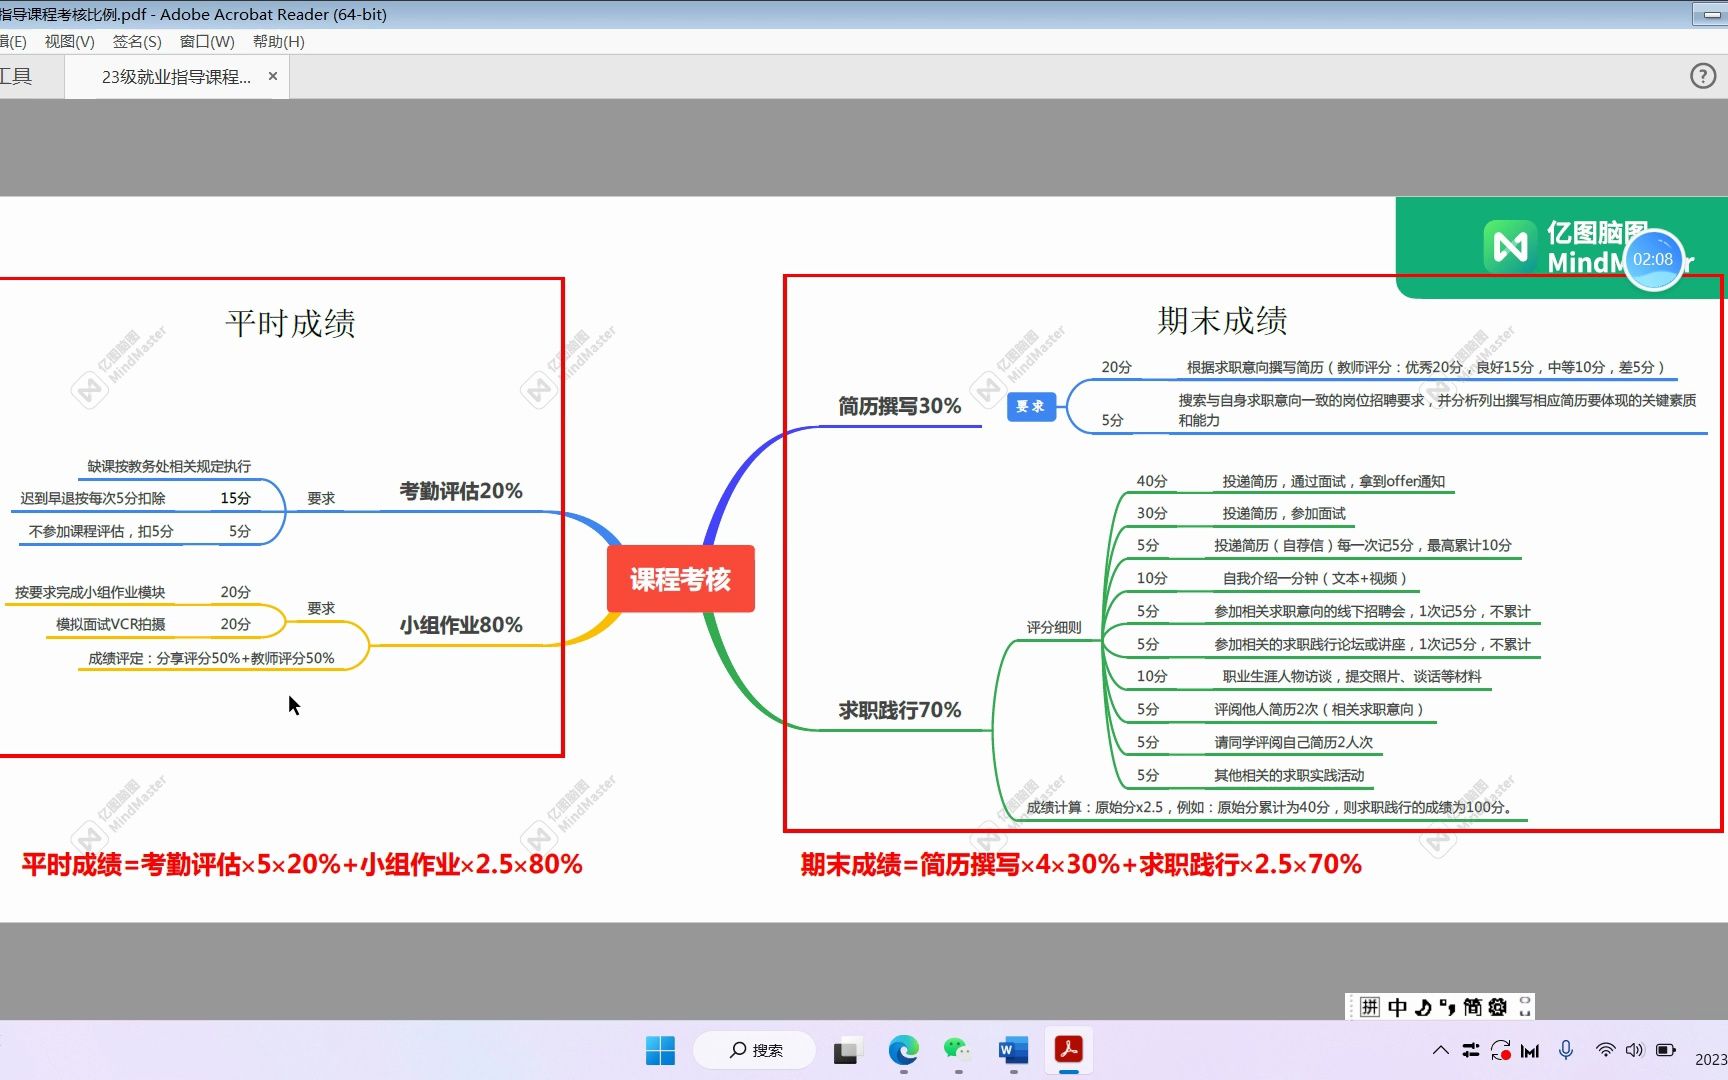The image size is (1728, 1080).
Task: Click the recording timer bubble showing 02:08
Action: (x=1653, y=259)
